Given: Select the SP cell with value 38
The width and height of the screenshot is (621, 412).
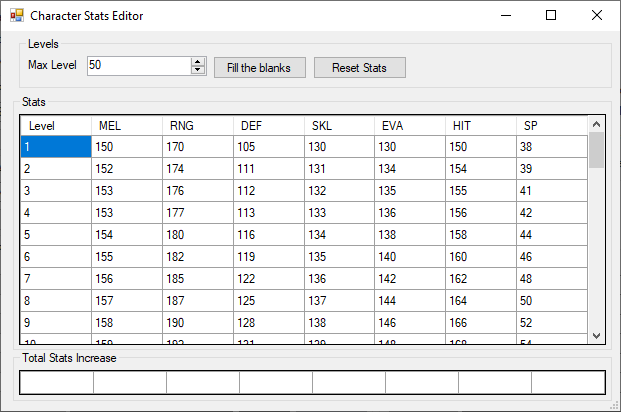Looking at the screenshot, I should [x=552, y=147].
